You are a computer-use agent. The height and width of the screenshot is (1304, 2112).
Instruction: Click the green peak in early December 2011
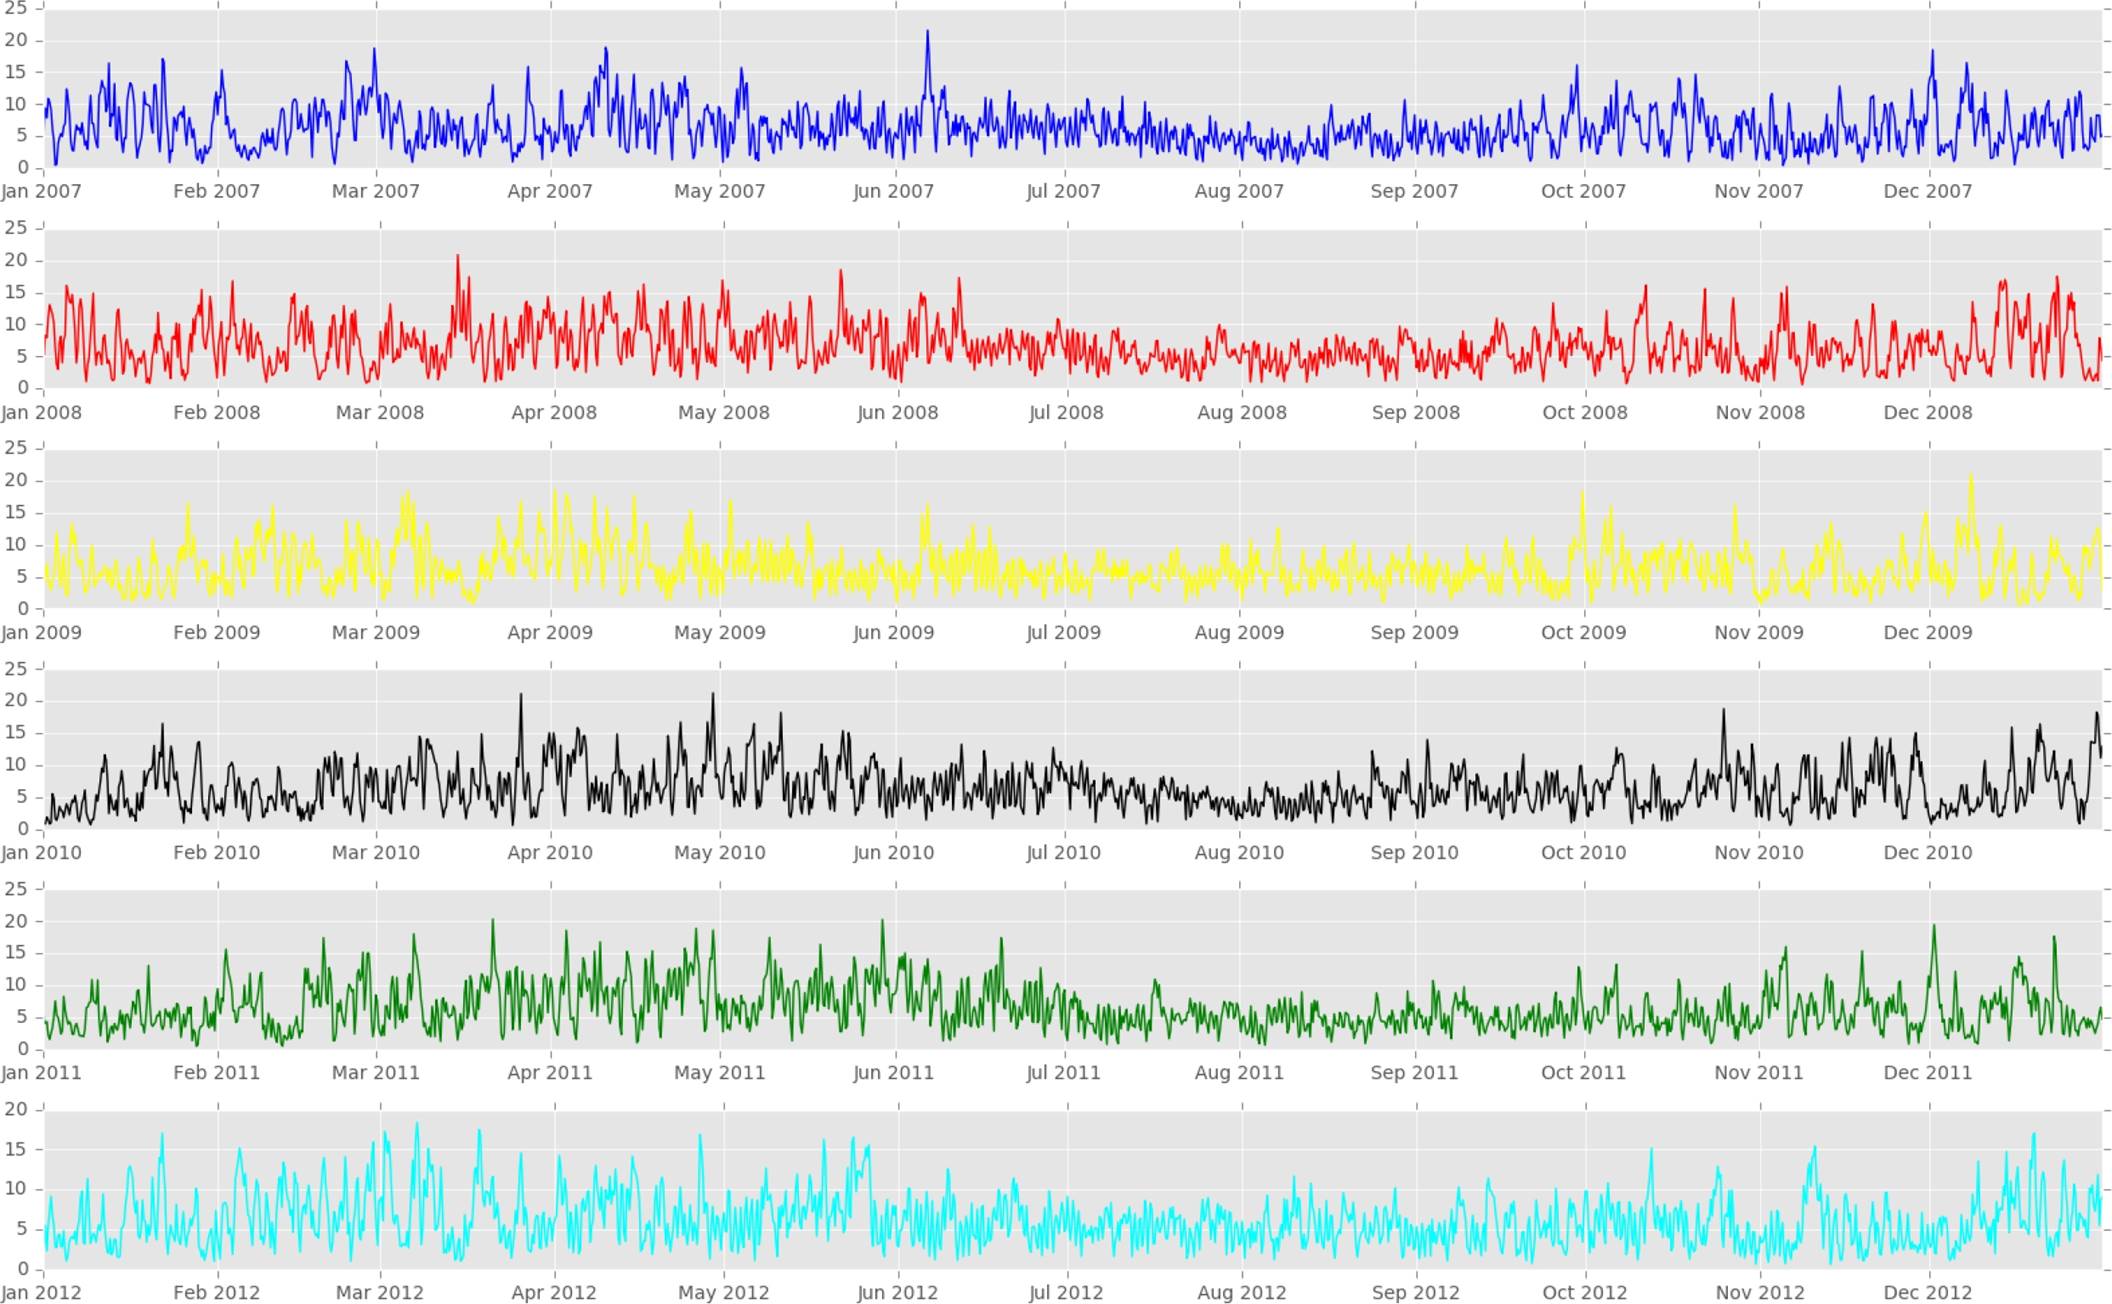tap(1934, 927)
